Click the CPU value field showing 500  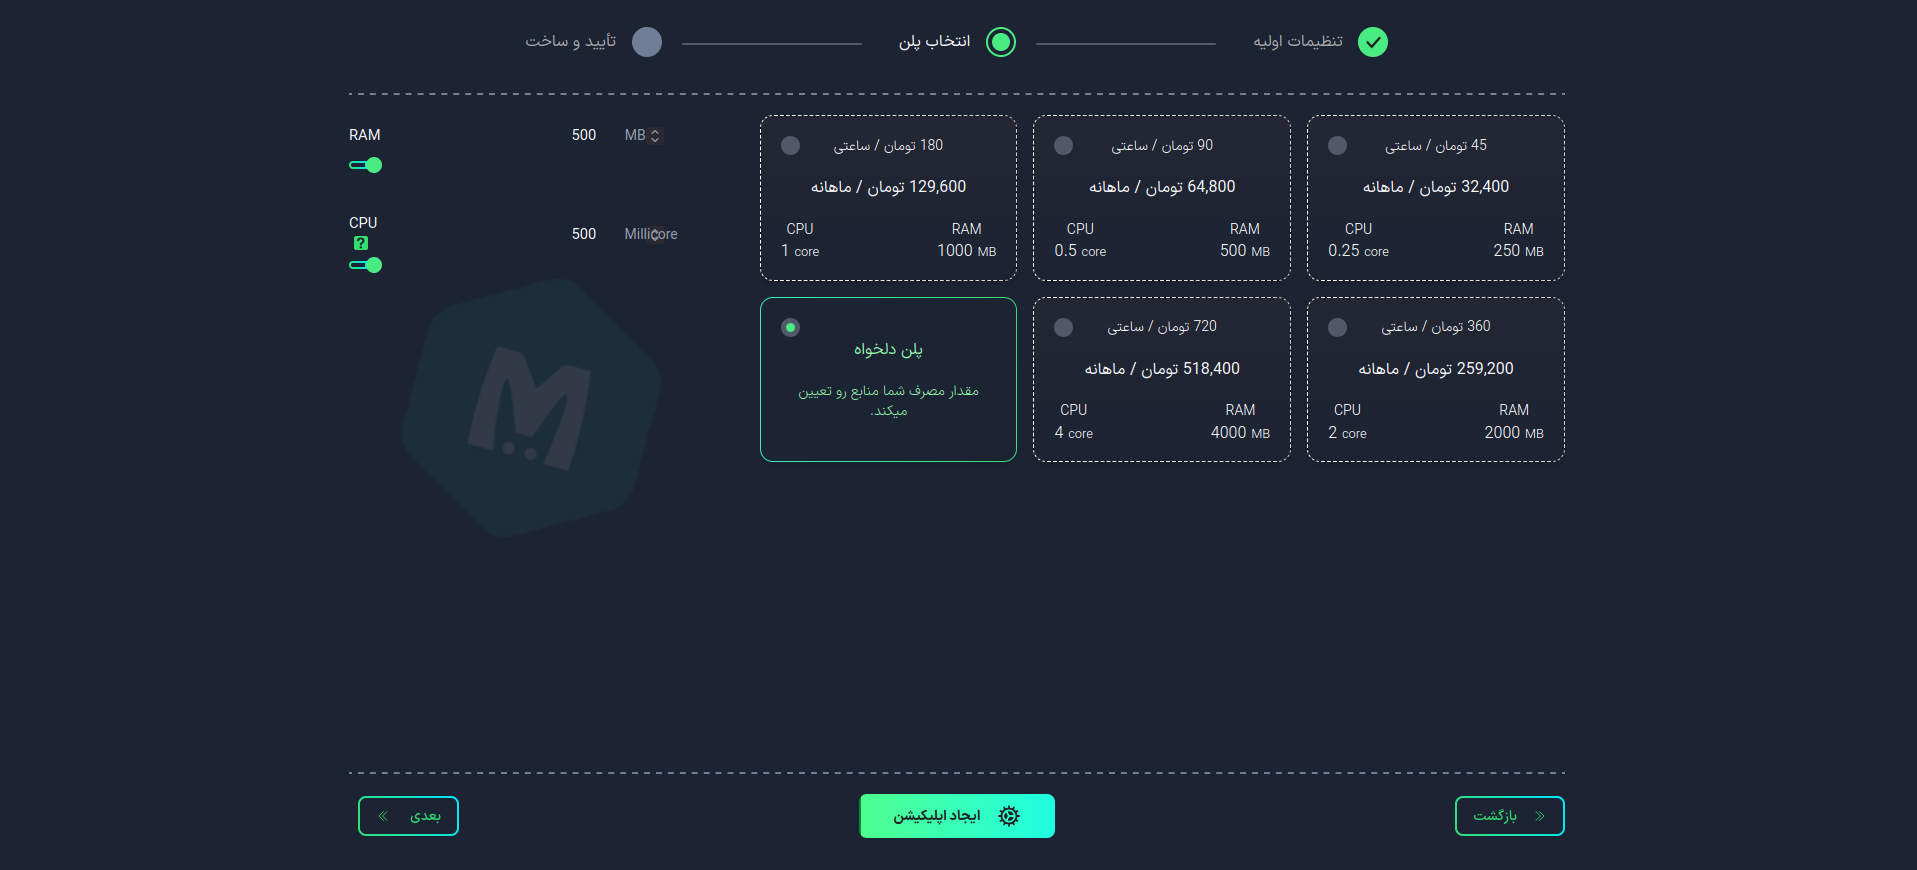tap(584, 234)
